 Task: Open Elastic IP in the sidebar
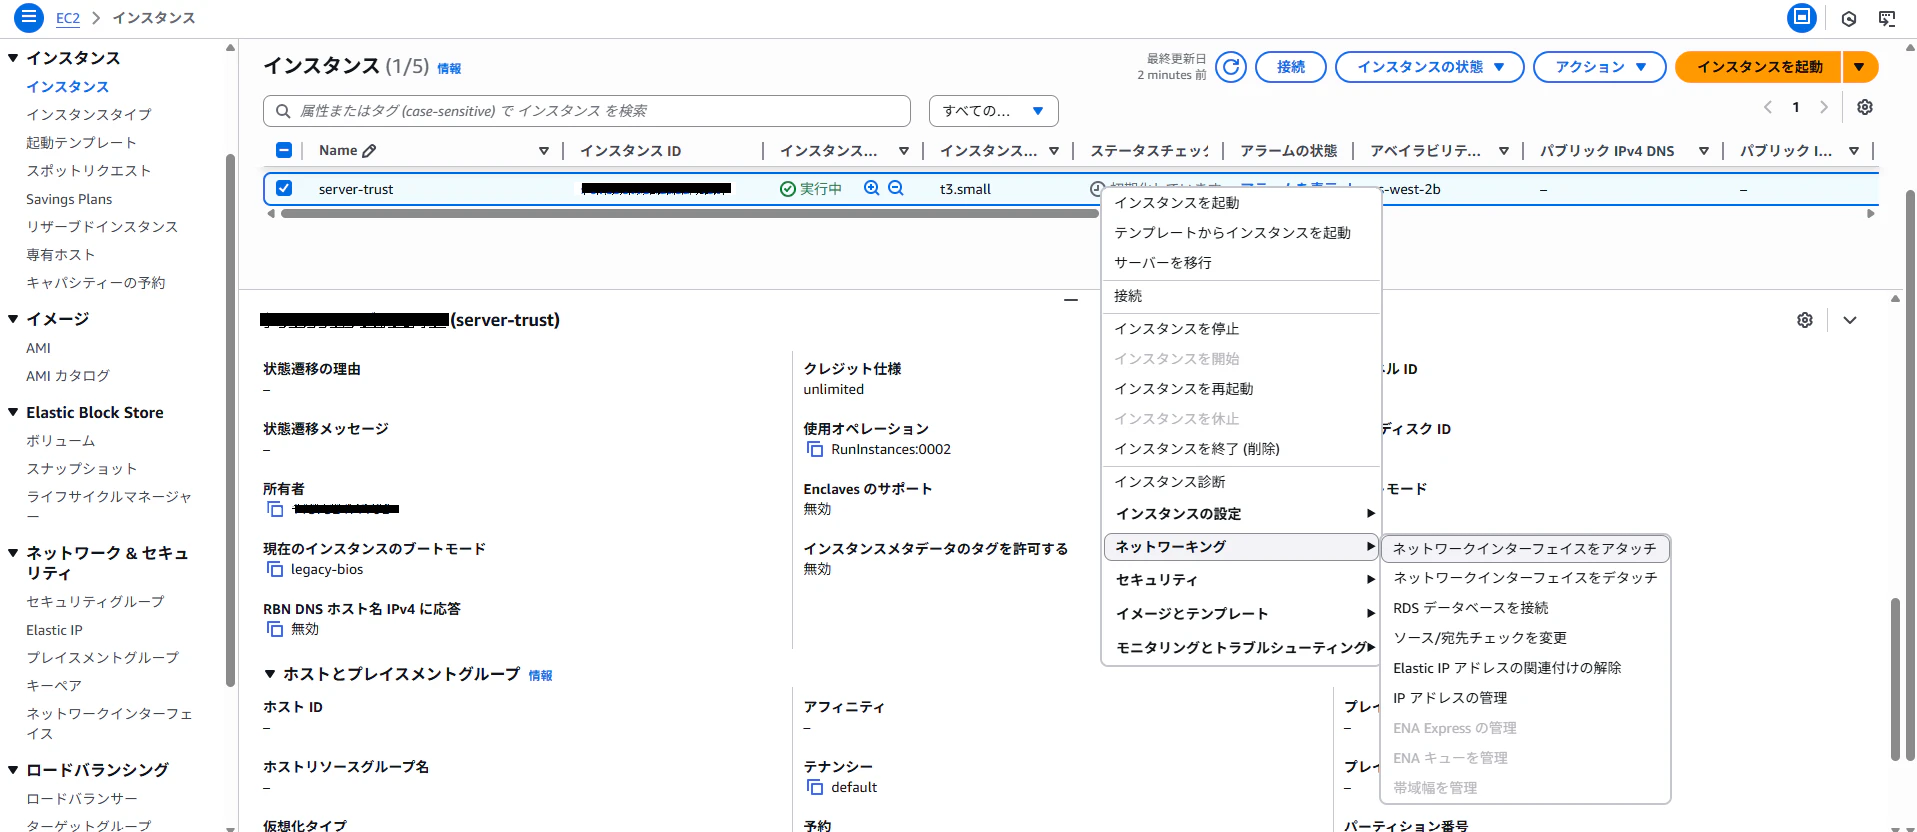tap(54, 630)
